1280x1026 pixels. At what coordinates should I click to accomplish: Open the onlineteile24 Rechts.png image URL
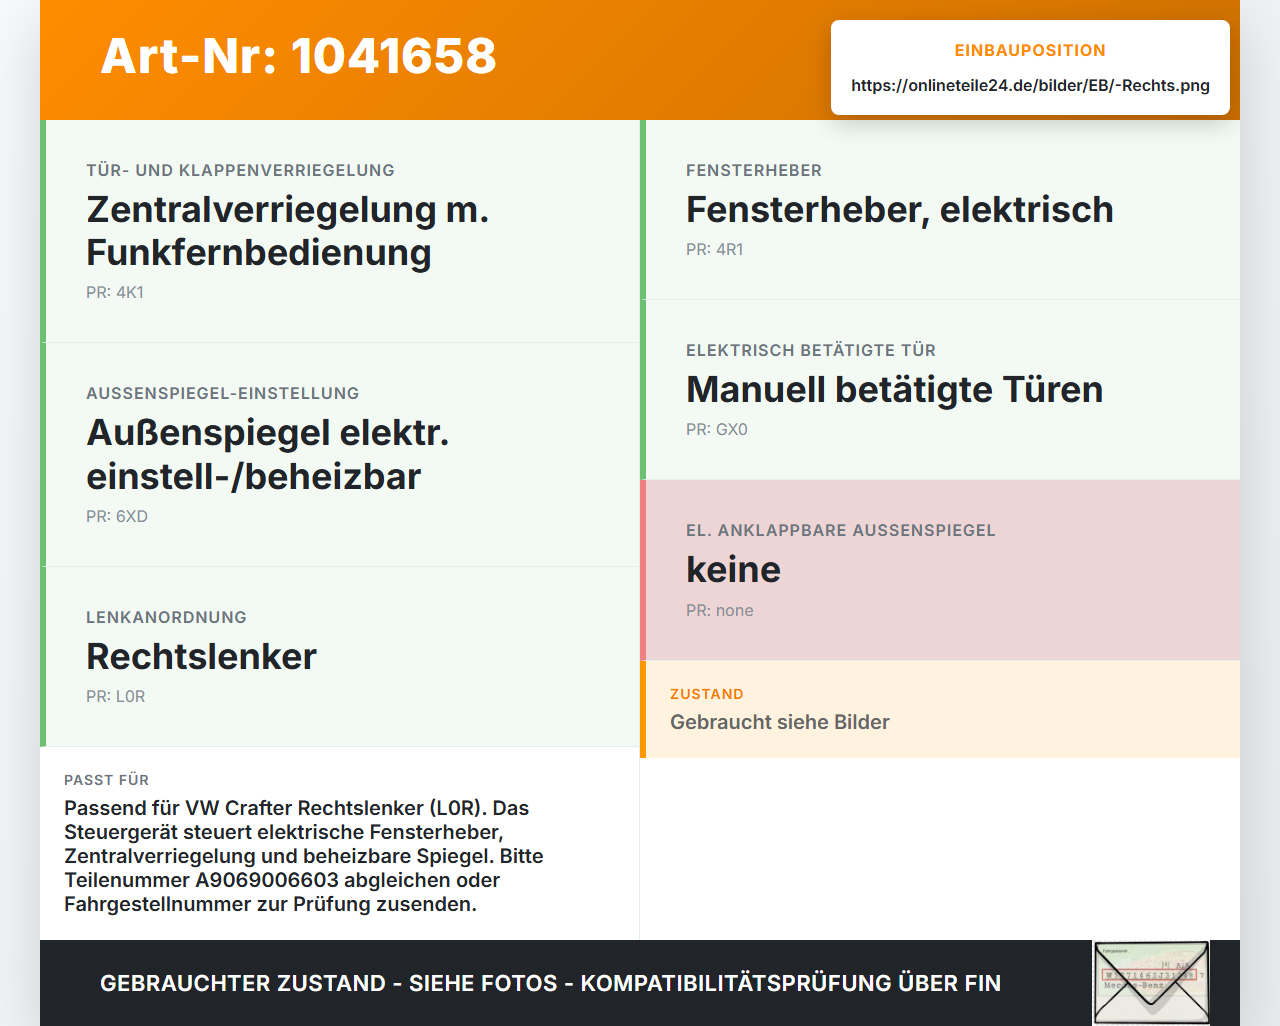point(1030,85)
